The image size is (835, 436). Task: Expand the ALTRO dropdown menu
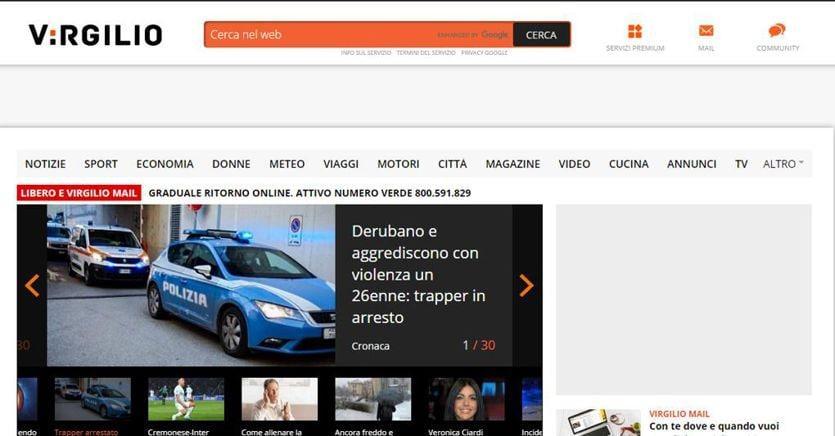[x=783, y=164]
